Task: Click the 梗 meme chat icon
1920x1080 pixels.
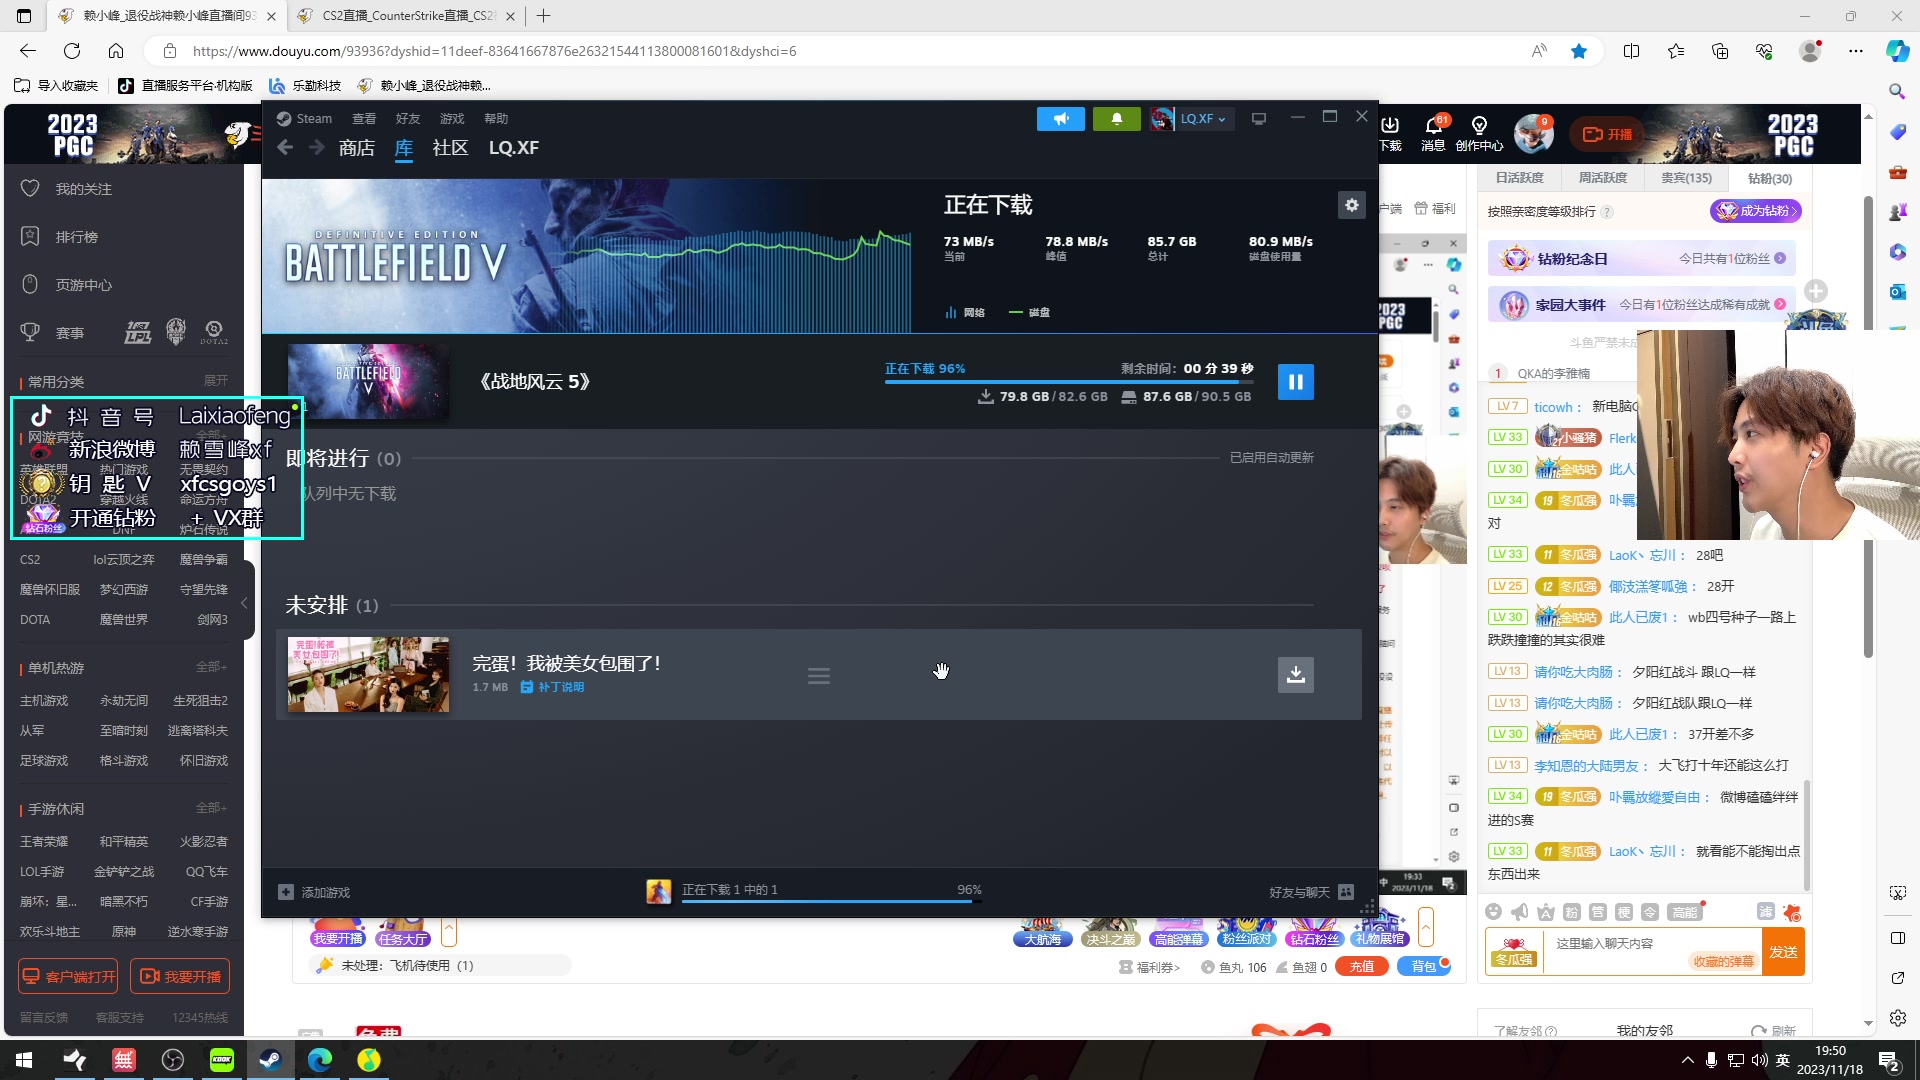Action: tap(1624, 912)
